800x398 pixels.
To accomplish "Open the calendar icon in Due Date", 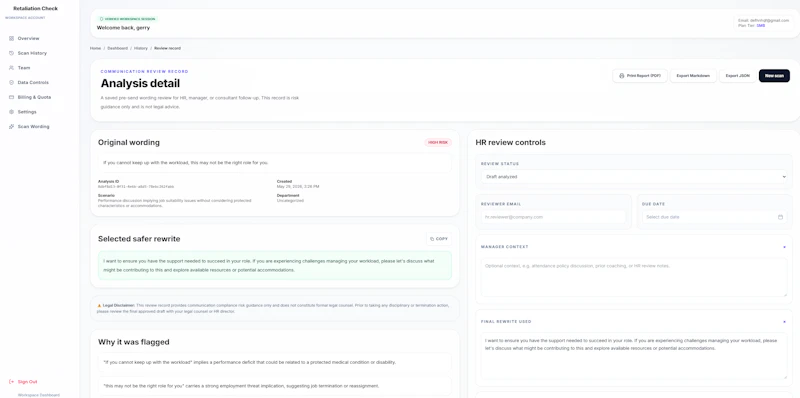I will [780, 217].
